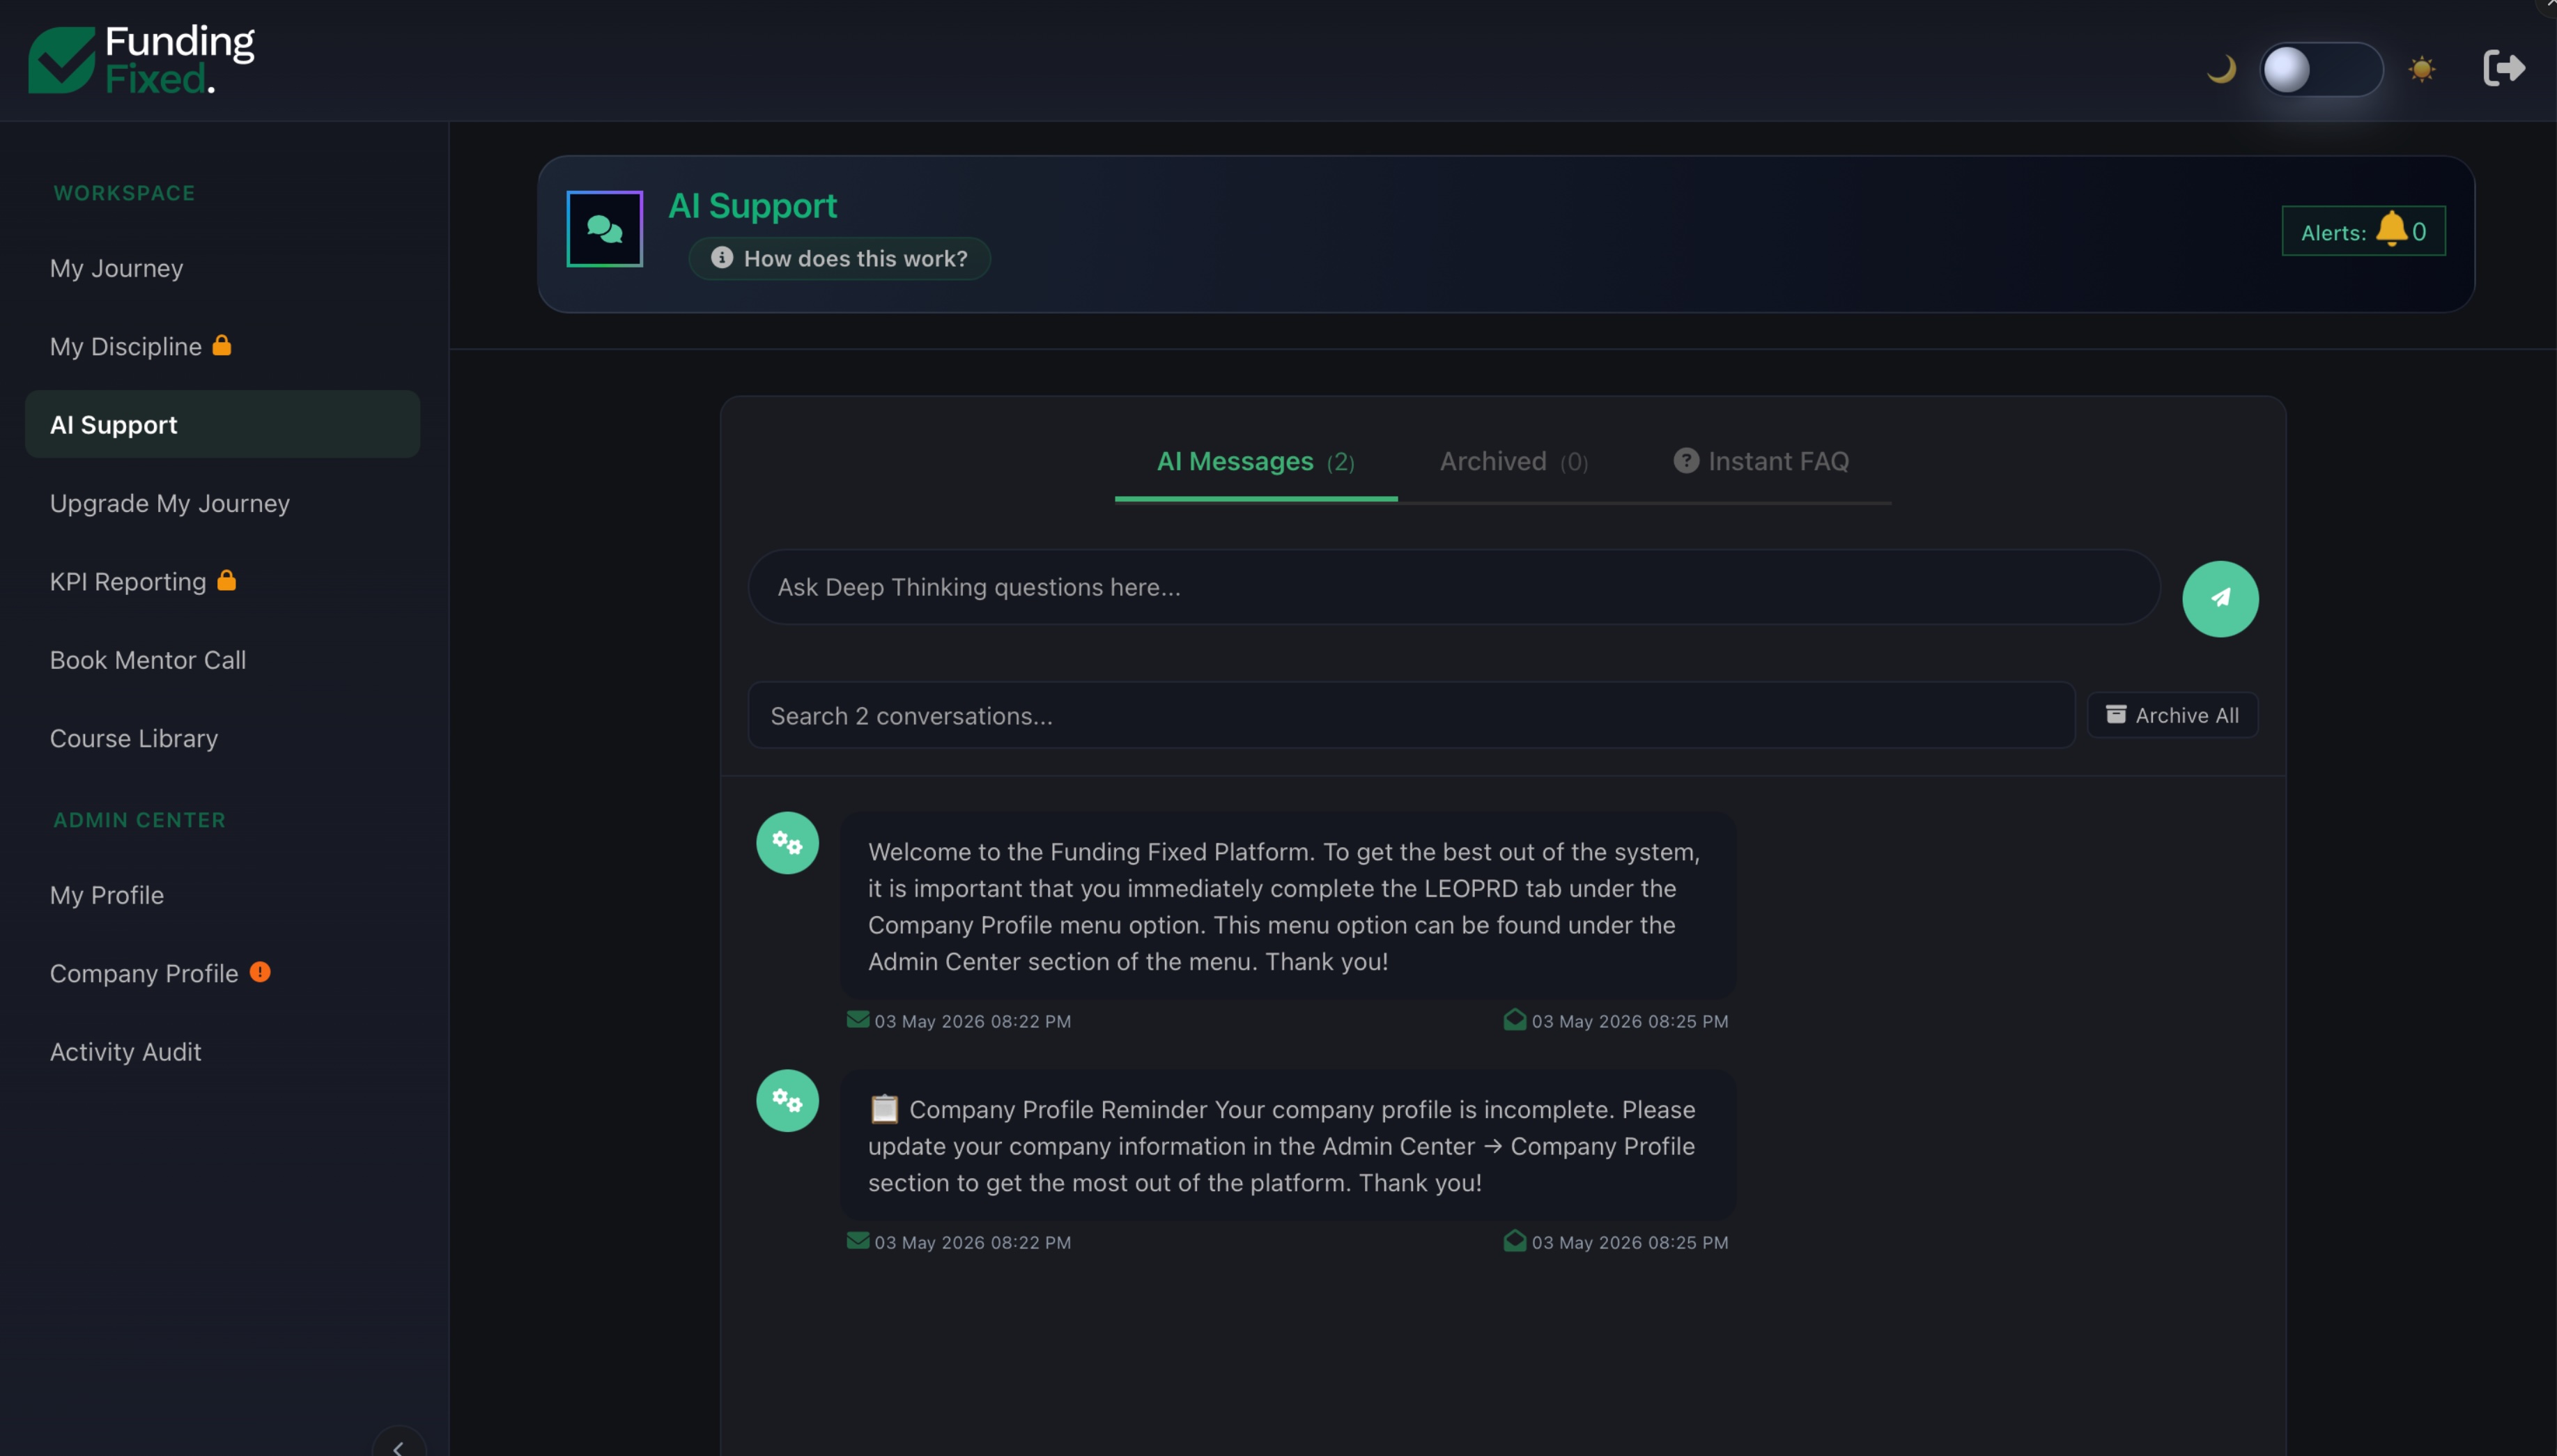Click the AI Support page title

click(753, 205)
